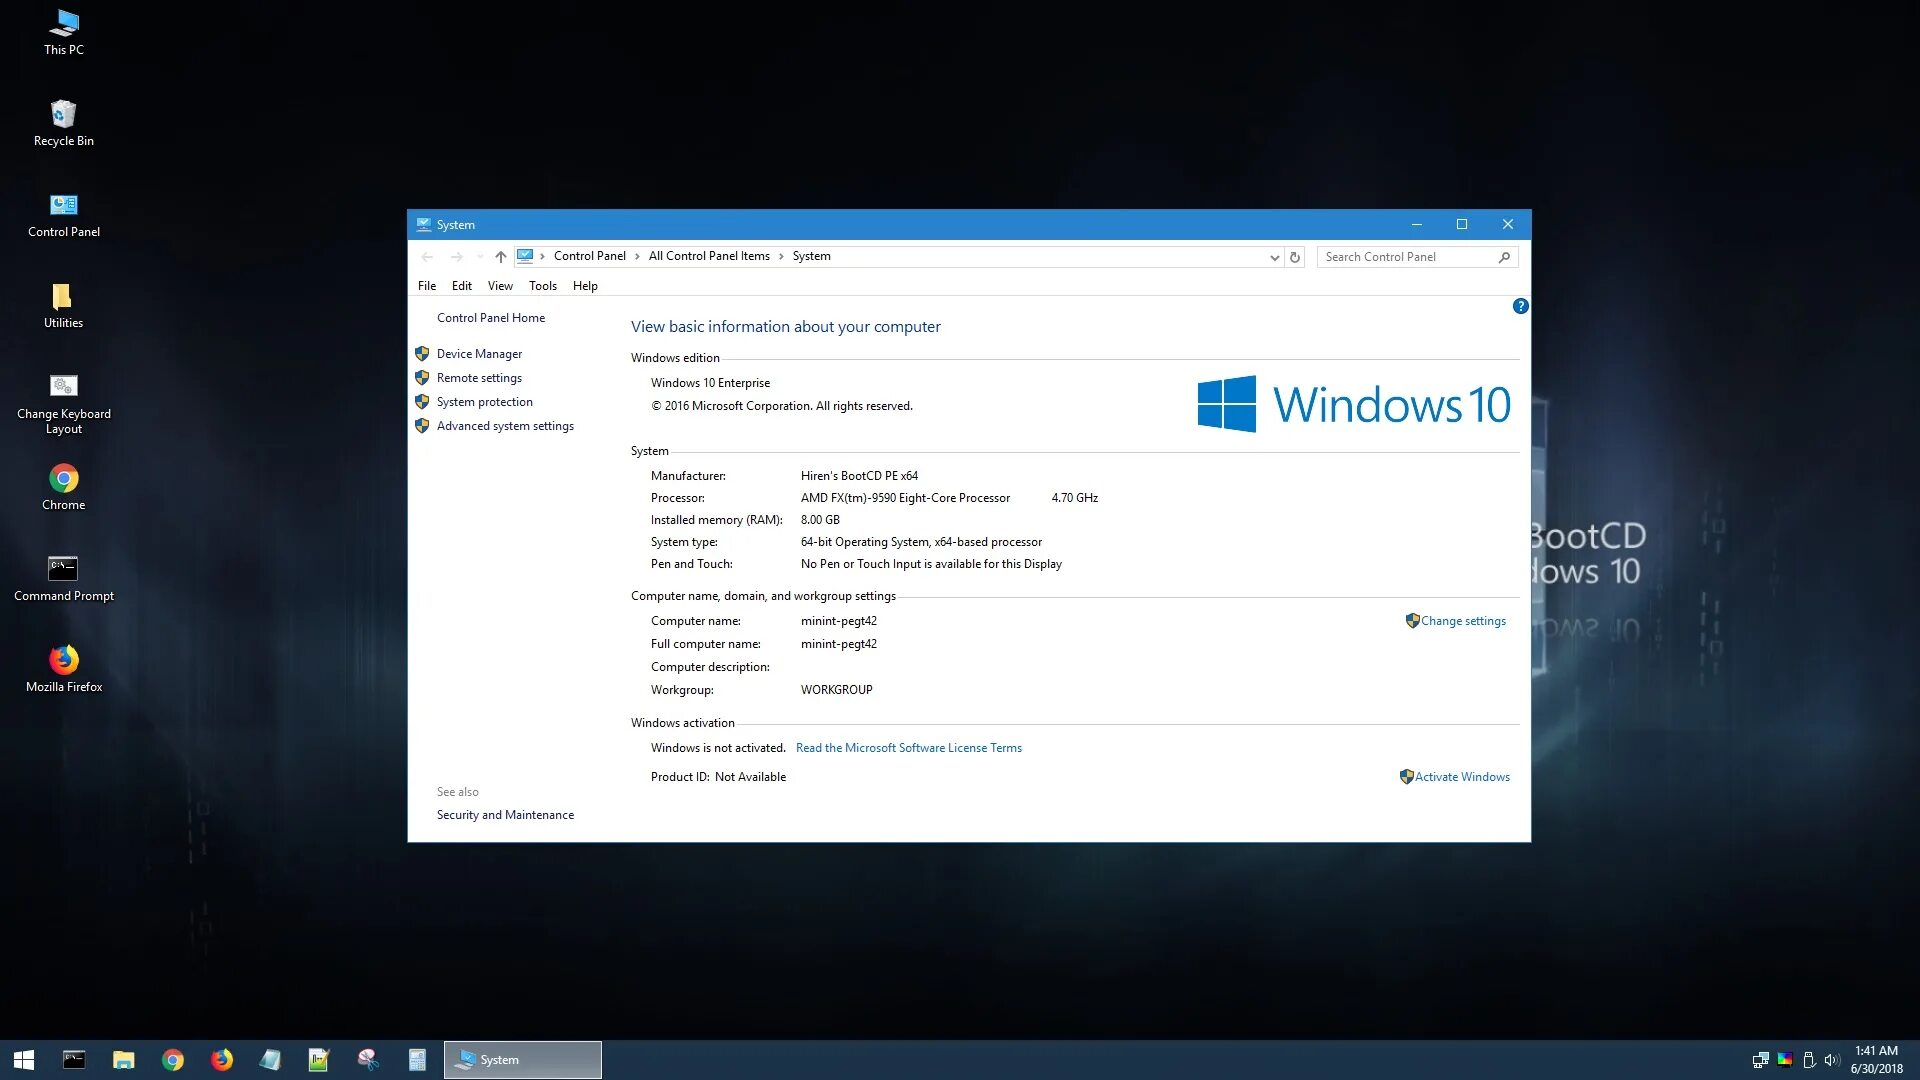Open the taskbar clock and date
The width and height of the screenshot is (1920, 1080).
click(x=1876, y=1060)
